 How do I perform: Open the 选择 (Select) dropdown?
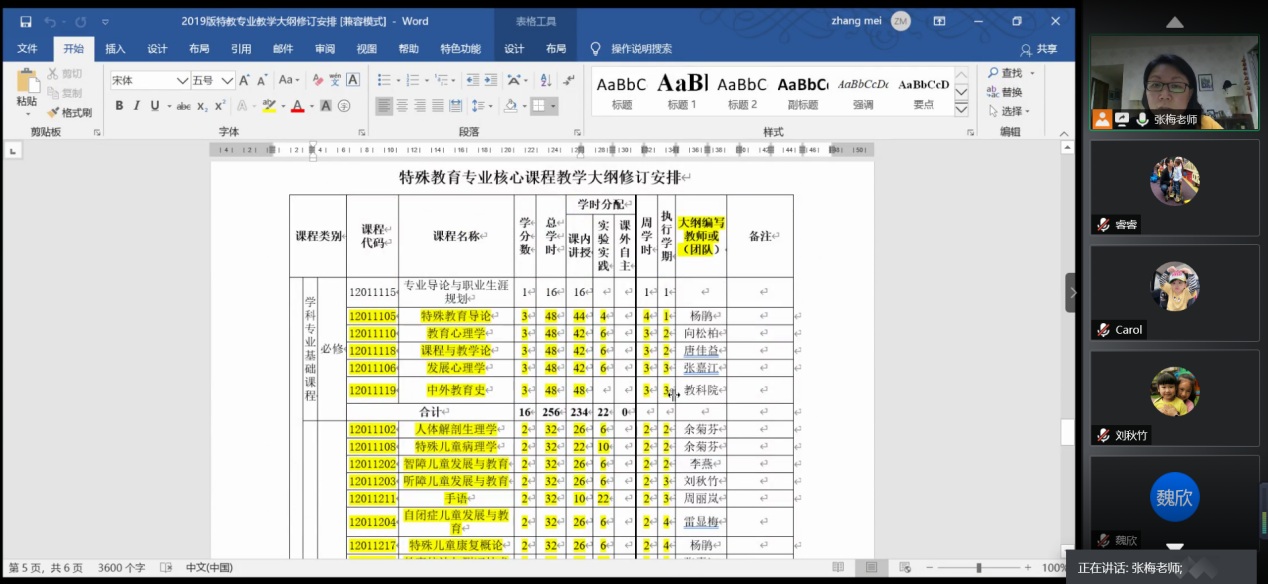click(x=1009, y=111)
